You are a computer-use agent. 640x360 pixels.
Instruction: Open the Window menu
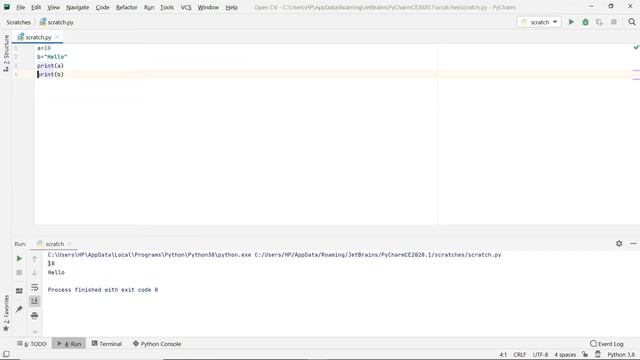pos(208,7)
